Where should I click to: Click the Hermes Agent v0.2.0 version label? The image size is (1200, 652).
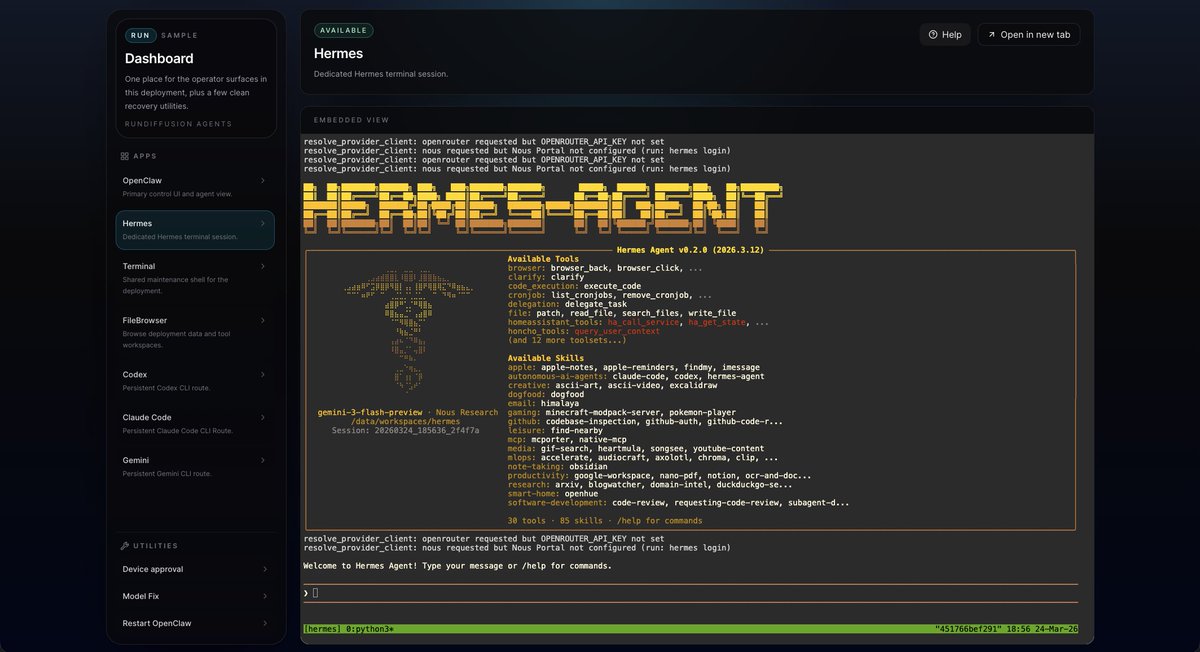click(691, 249)
